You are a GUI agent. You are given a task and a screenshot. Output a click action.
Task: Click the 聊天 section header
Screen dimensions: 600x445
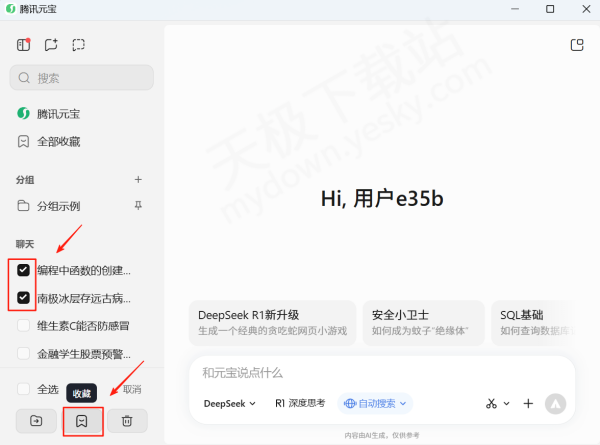coord(25,244)
